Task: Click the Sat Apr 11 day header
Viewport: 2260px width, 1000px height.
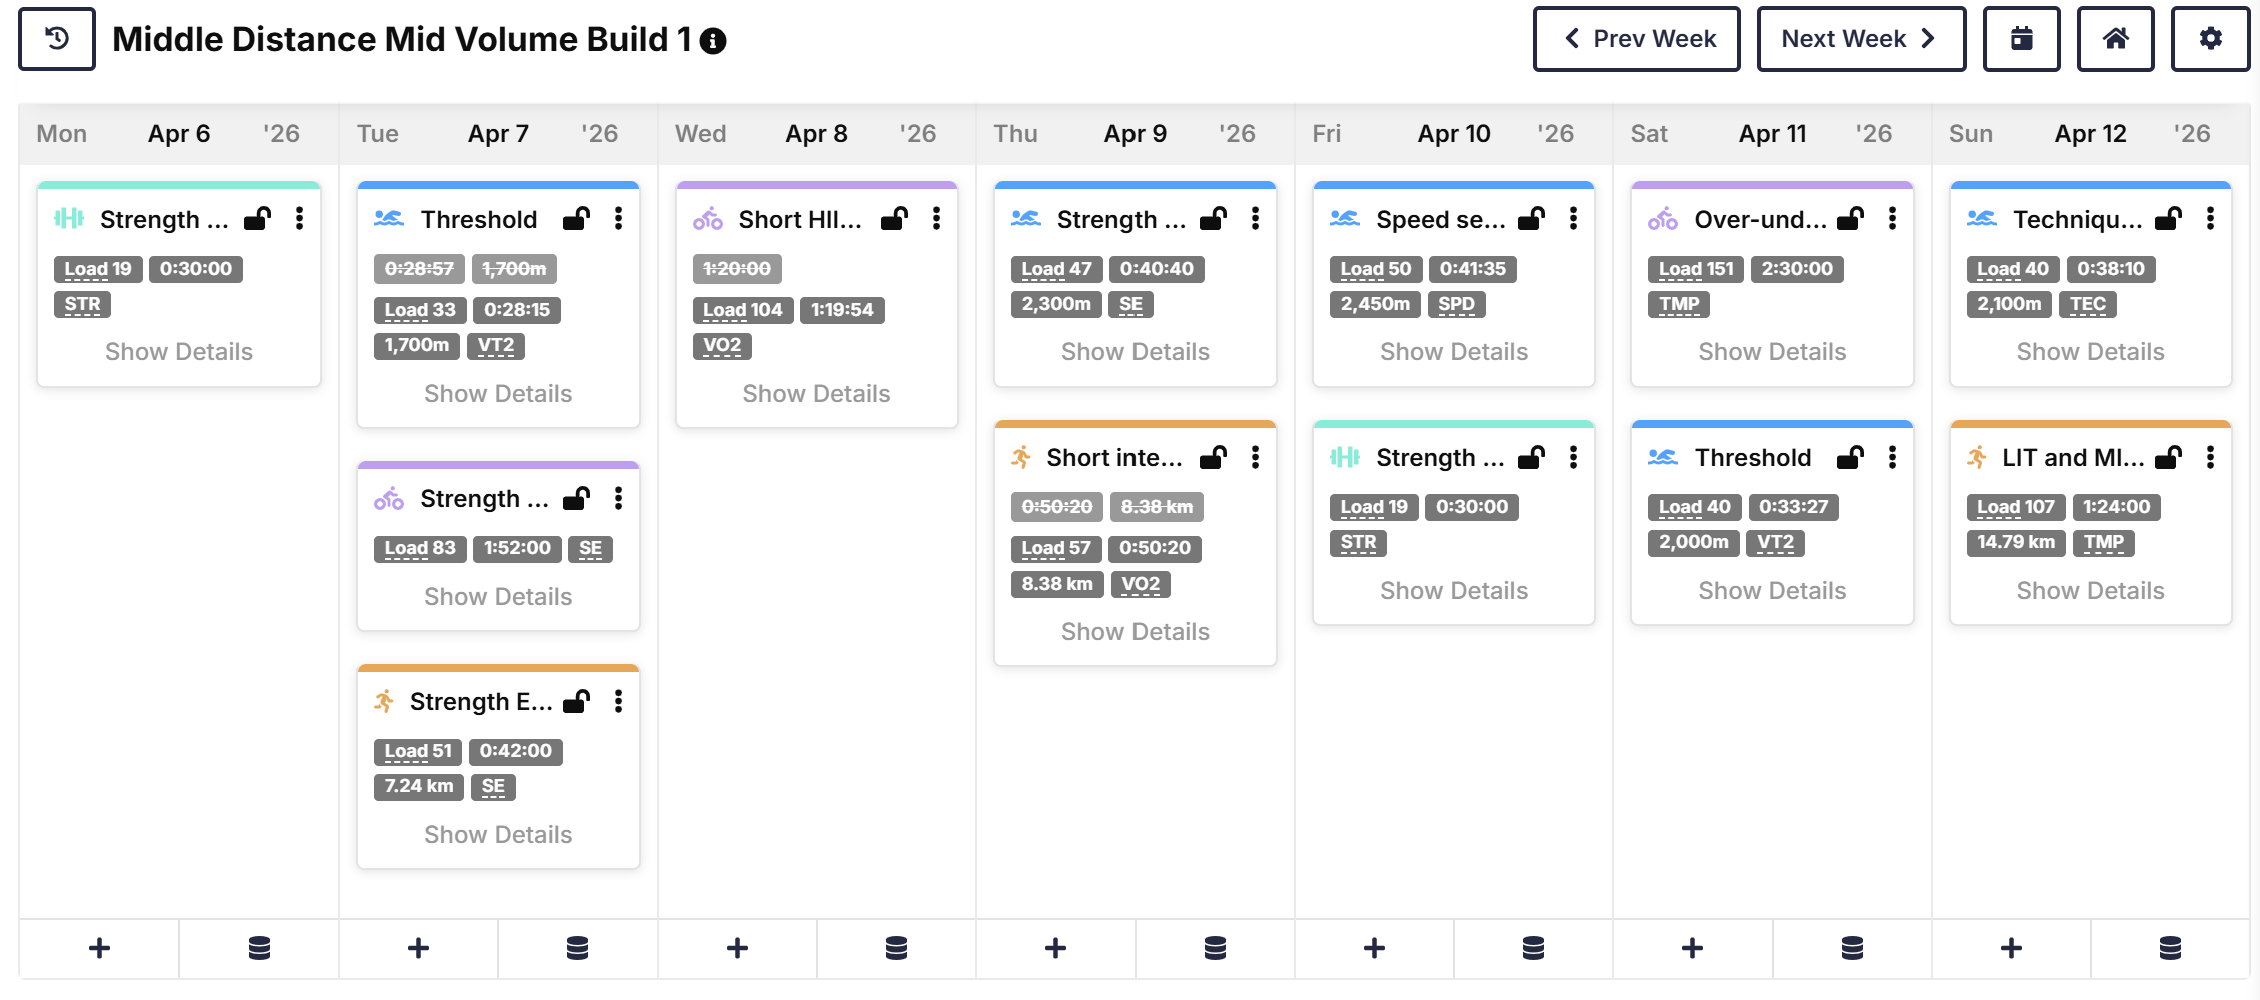Action: click(x=1772, y=134)
